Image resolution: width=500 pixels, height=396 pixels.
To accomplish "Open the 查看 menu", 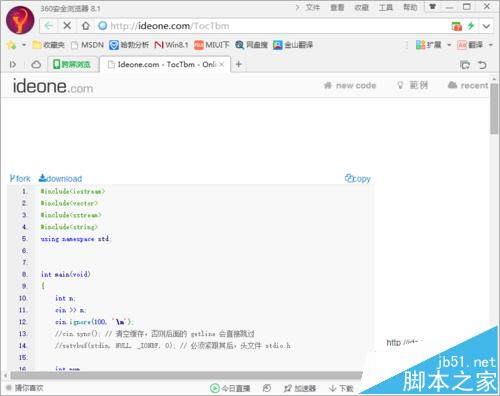I will point(337,7).
